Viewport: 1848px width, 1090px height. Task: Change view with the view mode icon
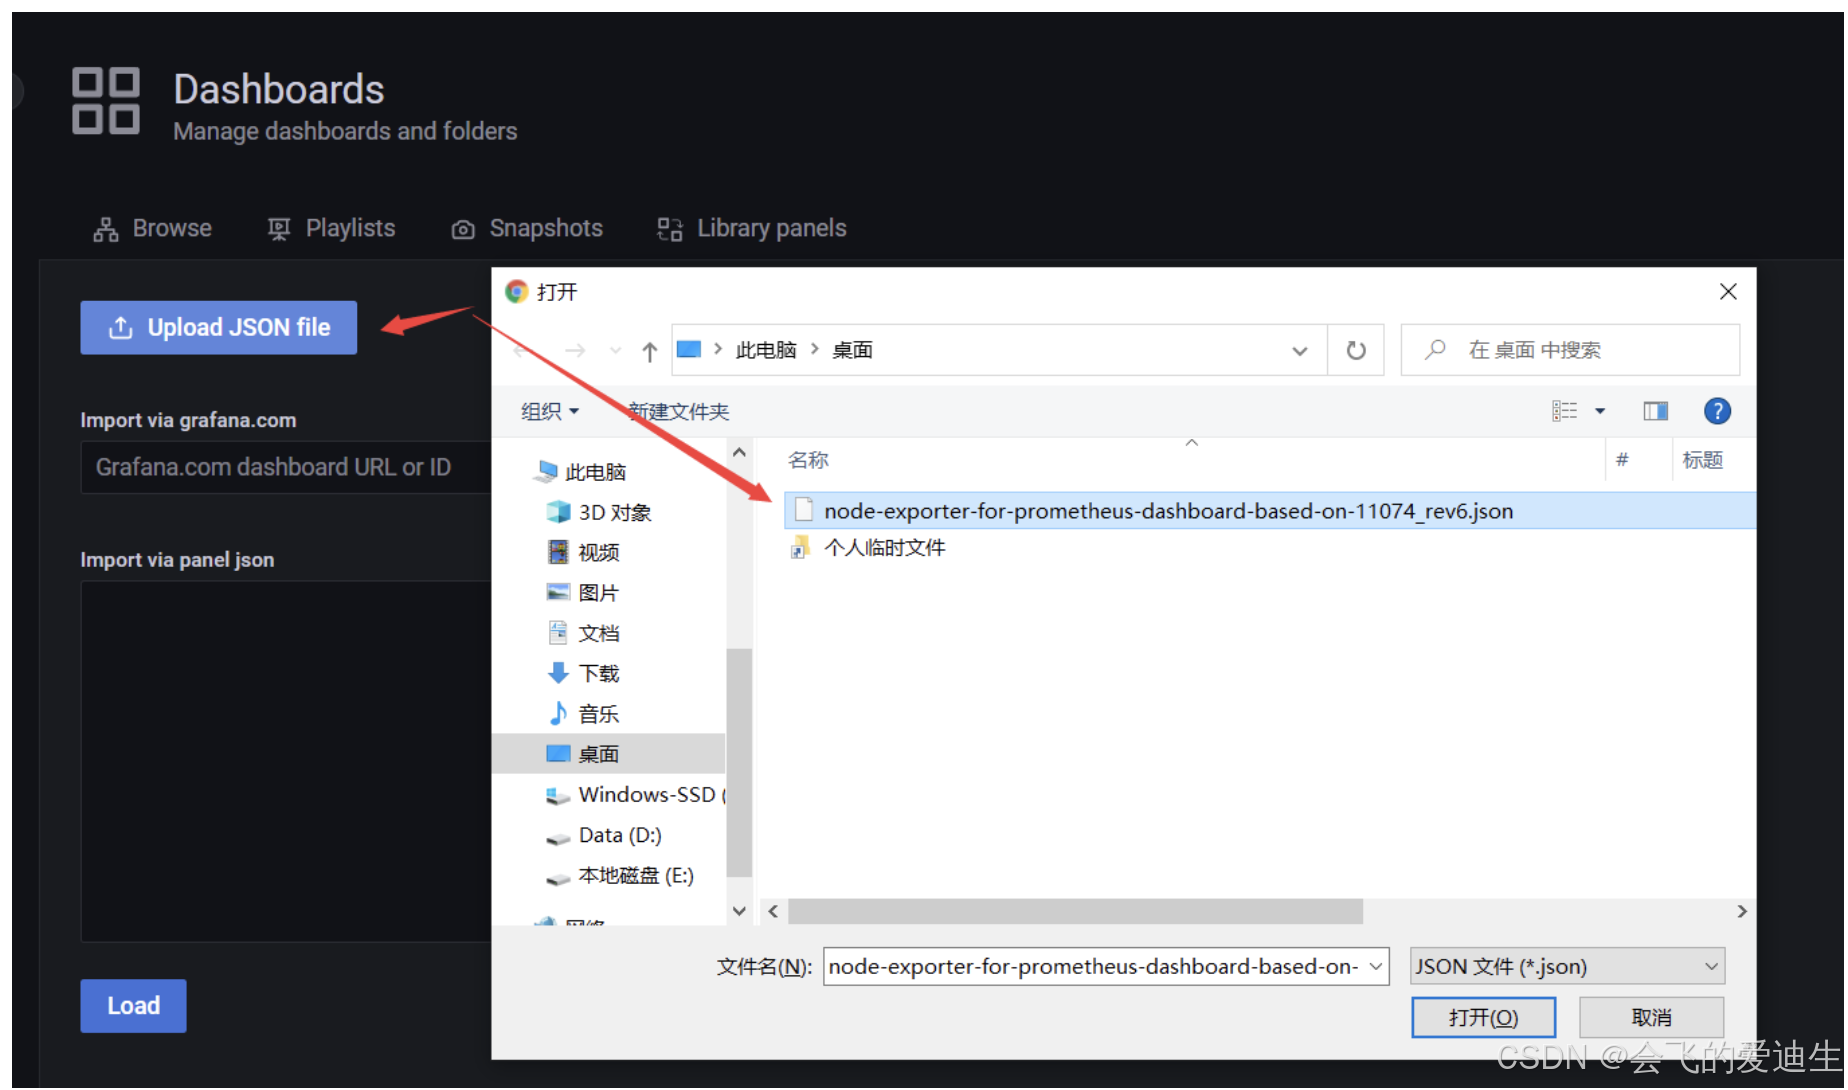[x=1565, y=411]
